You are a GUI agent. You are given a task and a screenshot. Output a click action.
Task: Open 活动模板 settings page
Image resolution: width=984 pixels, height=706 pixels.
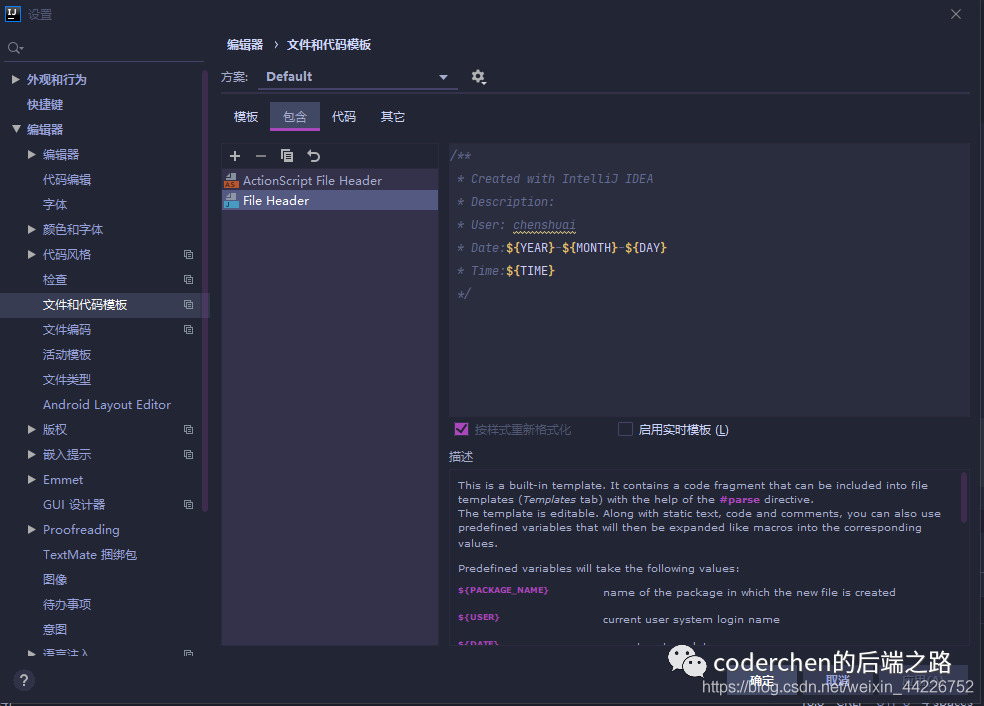click(67, 355)
